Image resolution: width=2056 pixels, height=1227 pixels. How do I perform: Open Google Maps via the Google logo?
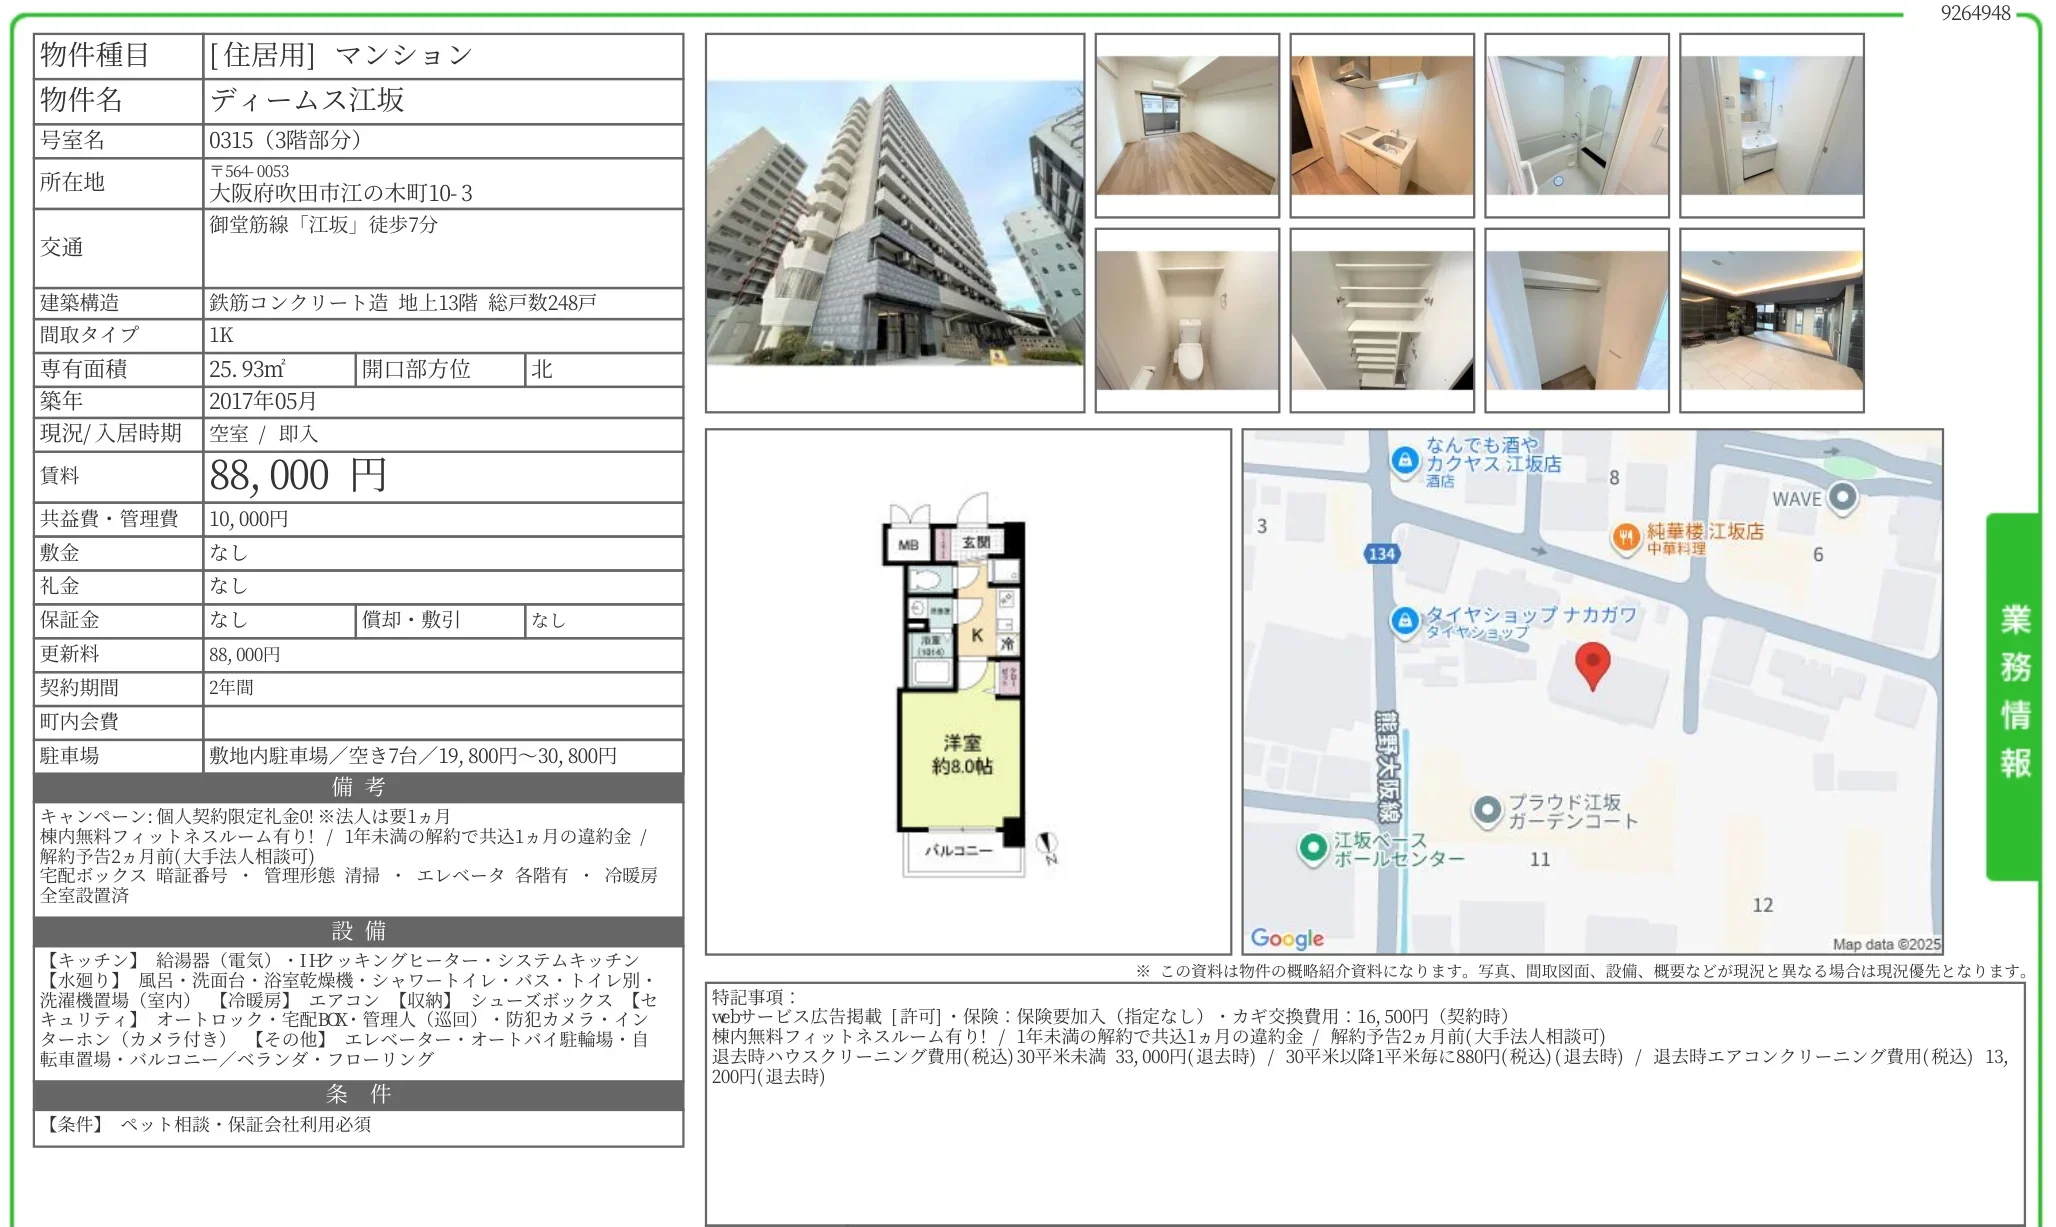pyautogui.click(x=1286, y=938)
